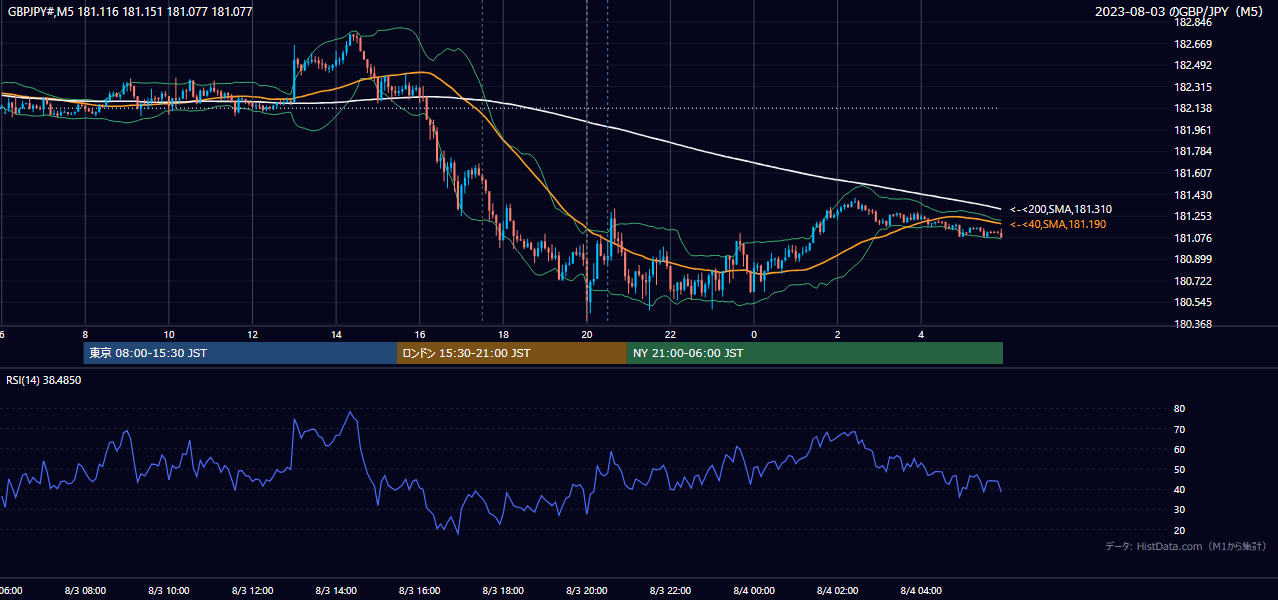Click price level 181.784 on the axis
Image resolution: width=1278 pixels, height=600 pixels.
click(1193, 152)
